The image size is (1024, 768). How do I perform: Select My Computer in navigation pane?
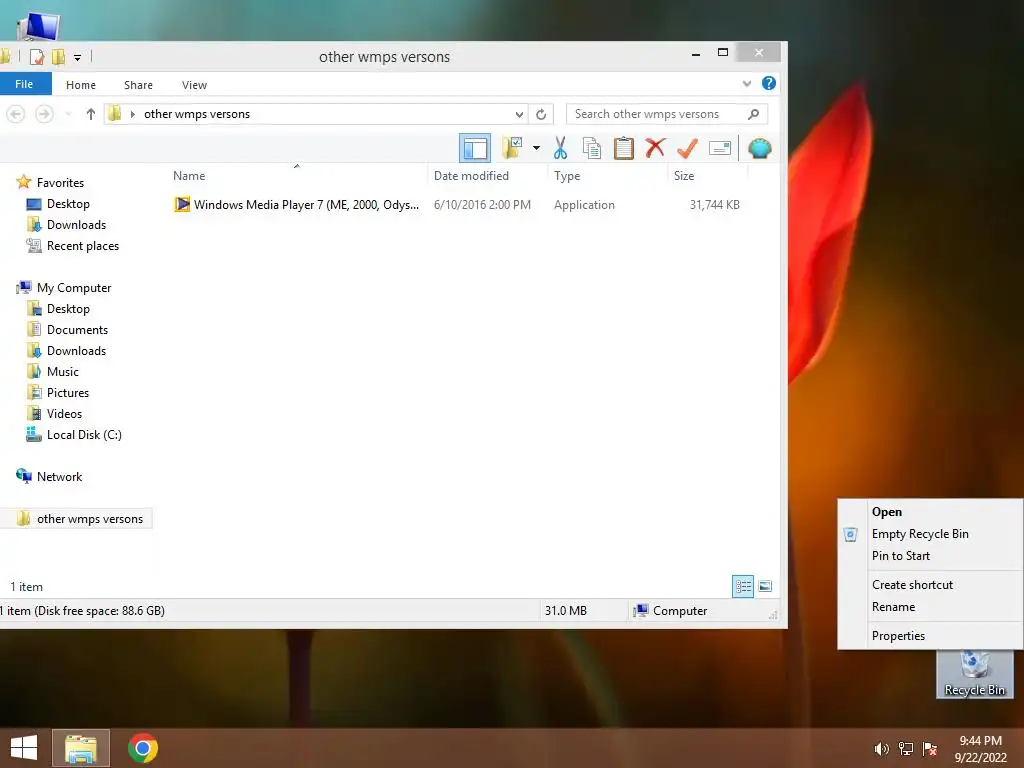pos(74,288)
